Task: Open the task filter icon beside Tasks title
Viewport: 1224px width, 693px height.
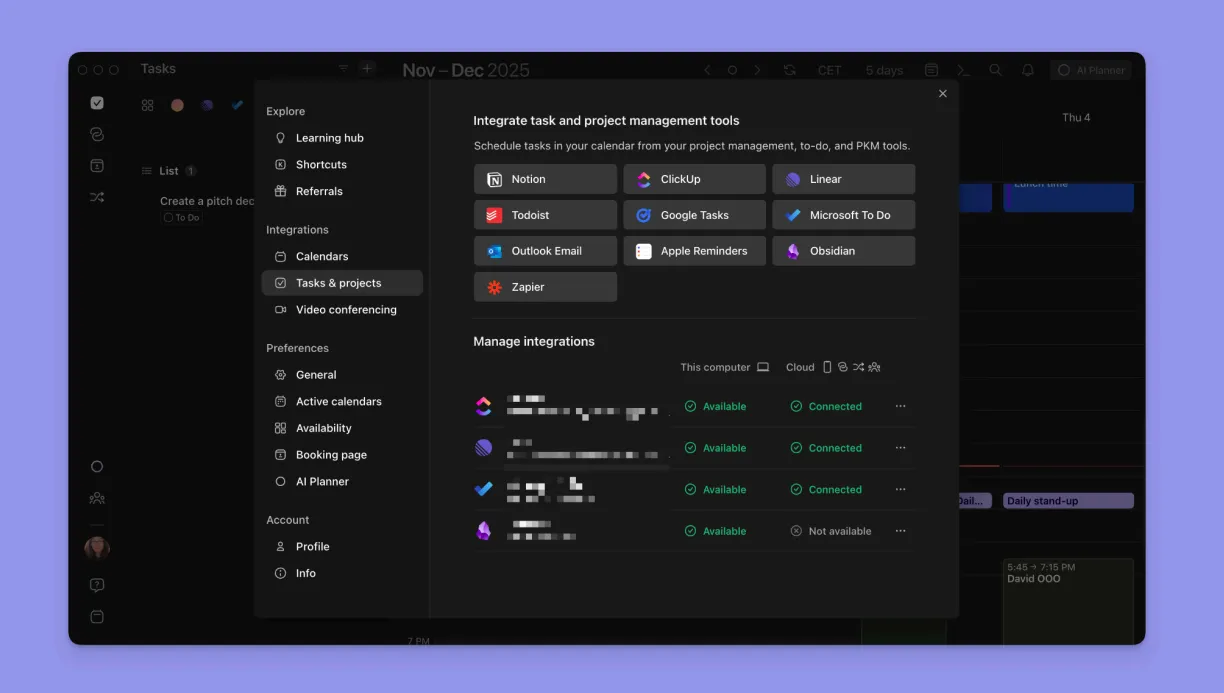Action: point(343,69)
